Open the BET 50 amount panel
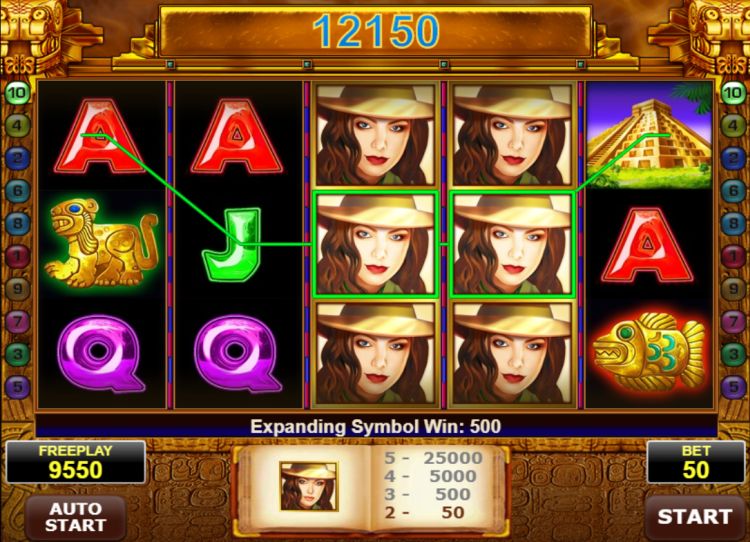 click(x=695, y=462)
